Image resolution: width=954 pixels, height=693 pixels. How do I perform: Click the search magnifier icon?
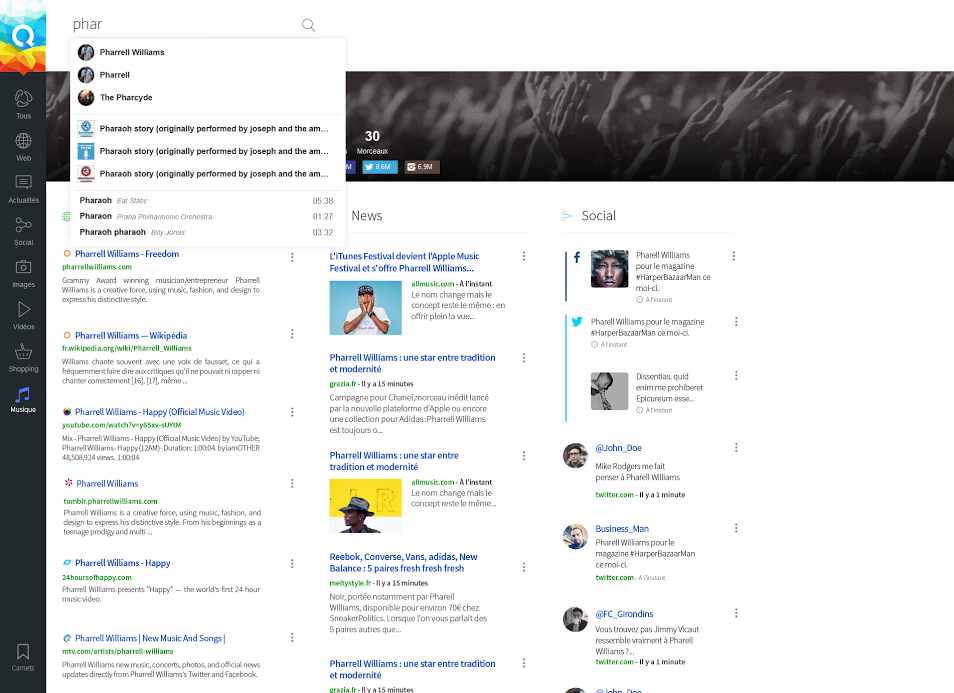[308, 25]
